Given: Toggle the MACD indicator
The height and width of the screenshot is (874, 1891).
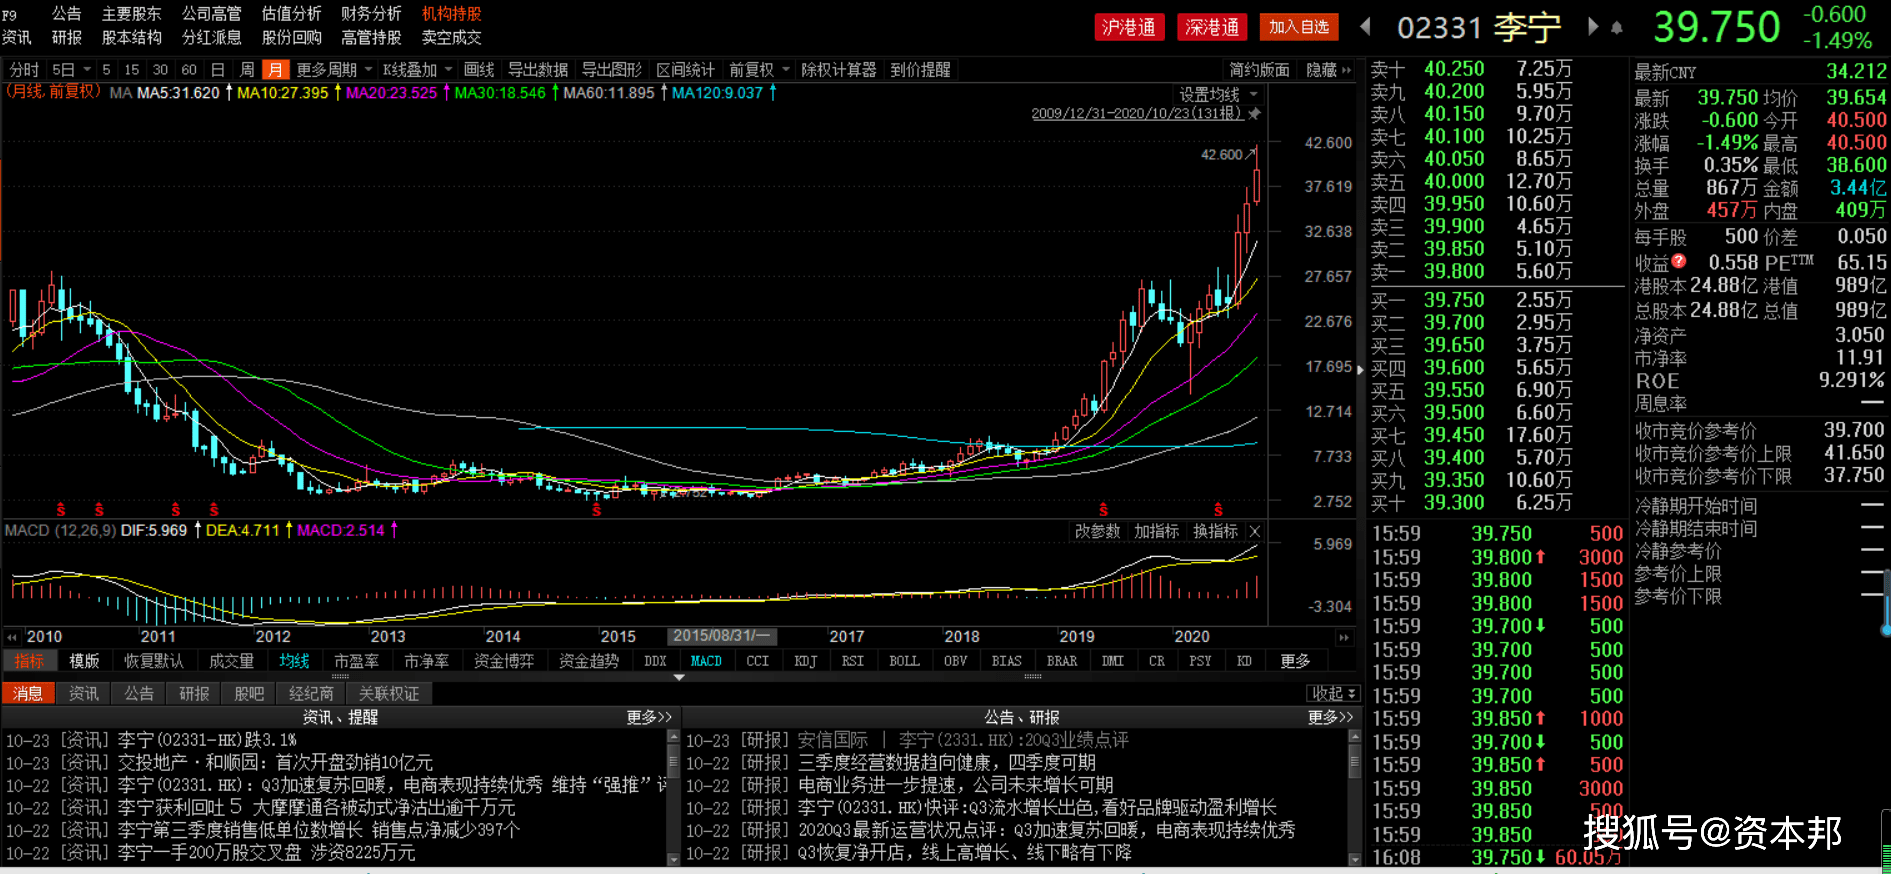Looking at the screenshot, I should pyautogui.click(x=706, y=661).
